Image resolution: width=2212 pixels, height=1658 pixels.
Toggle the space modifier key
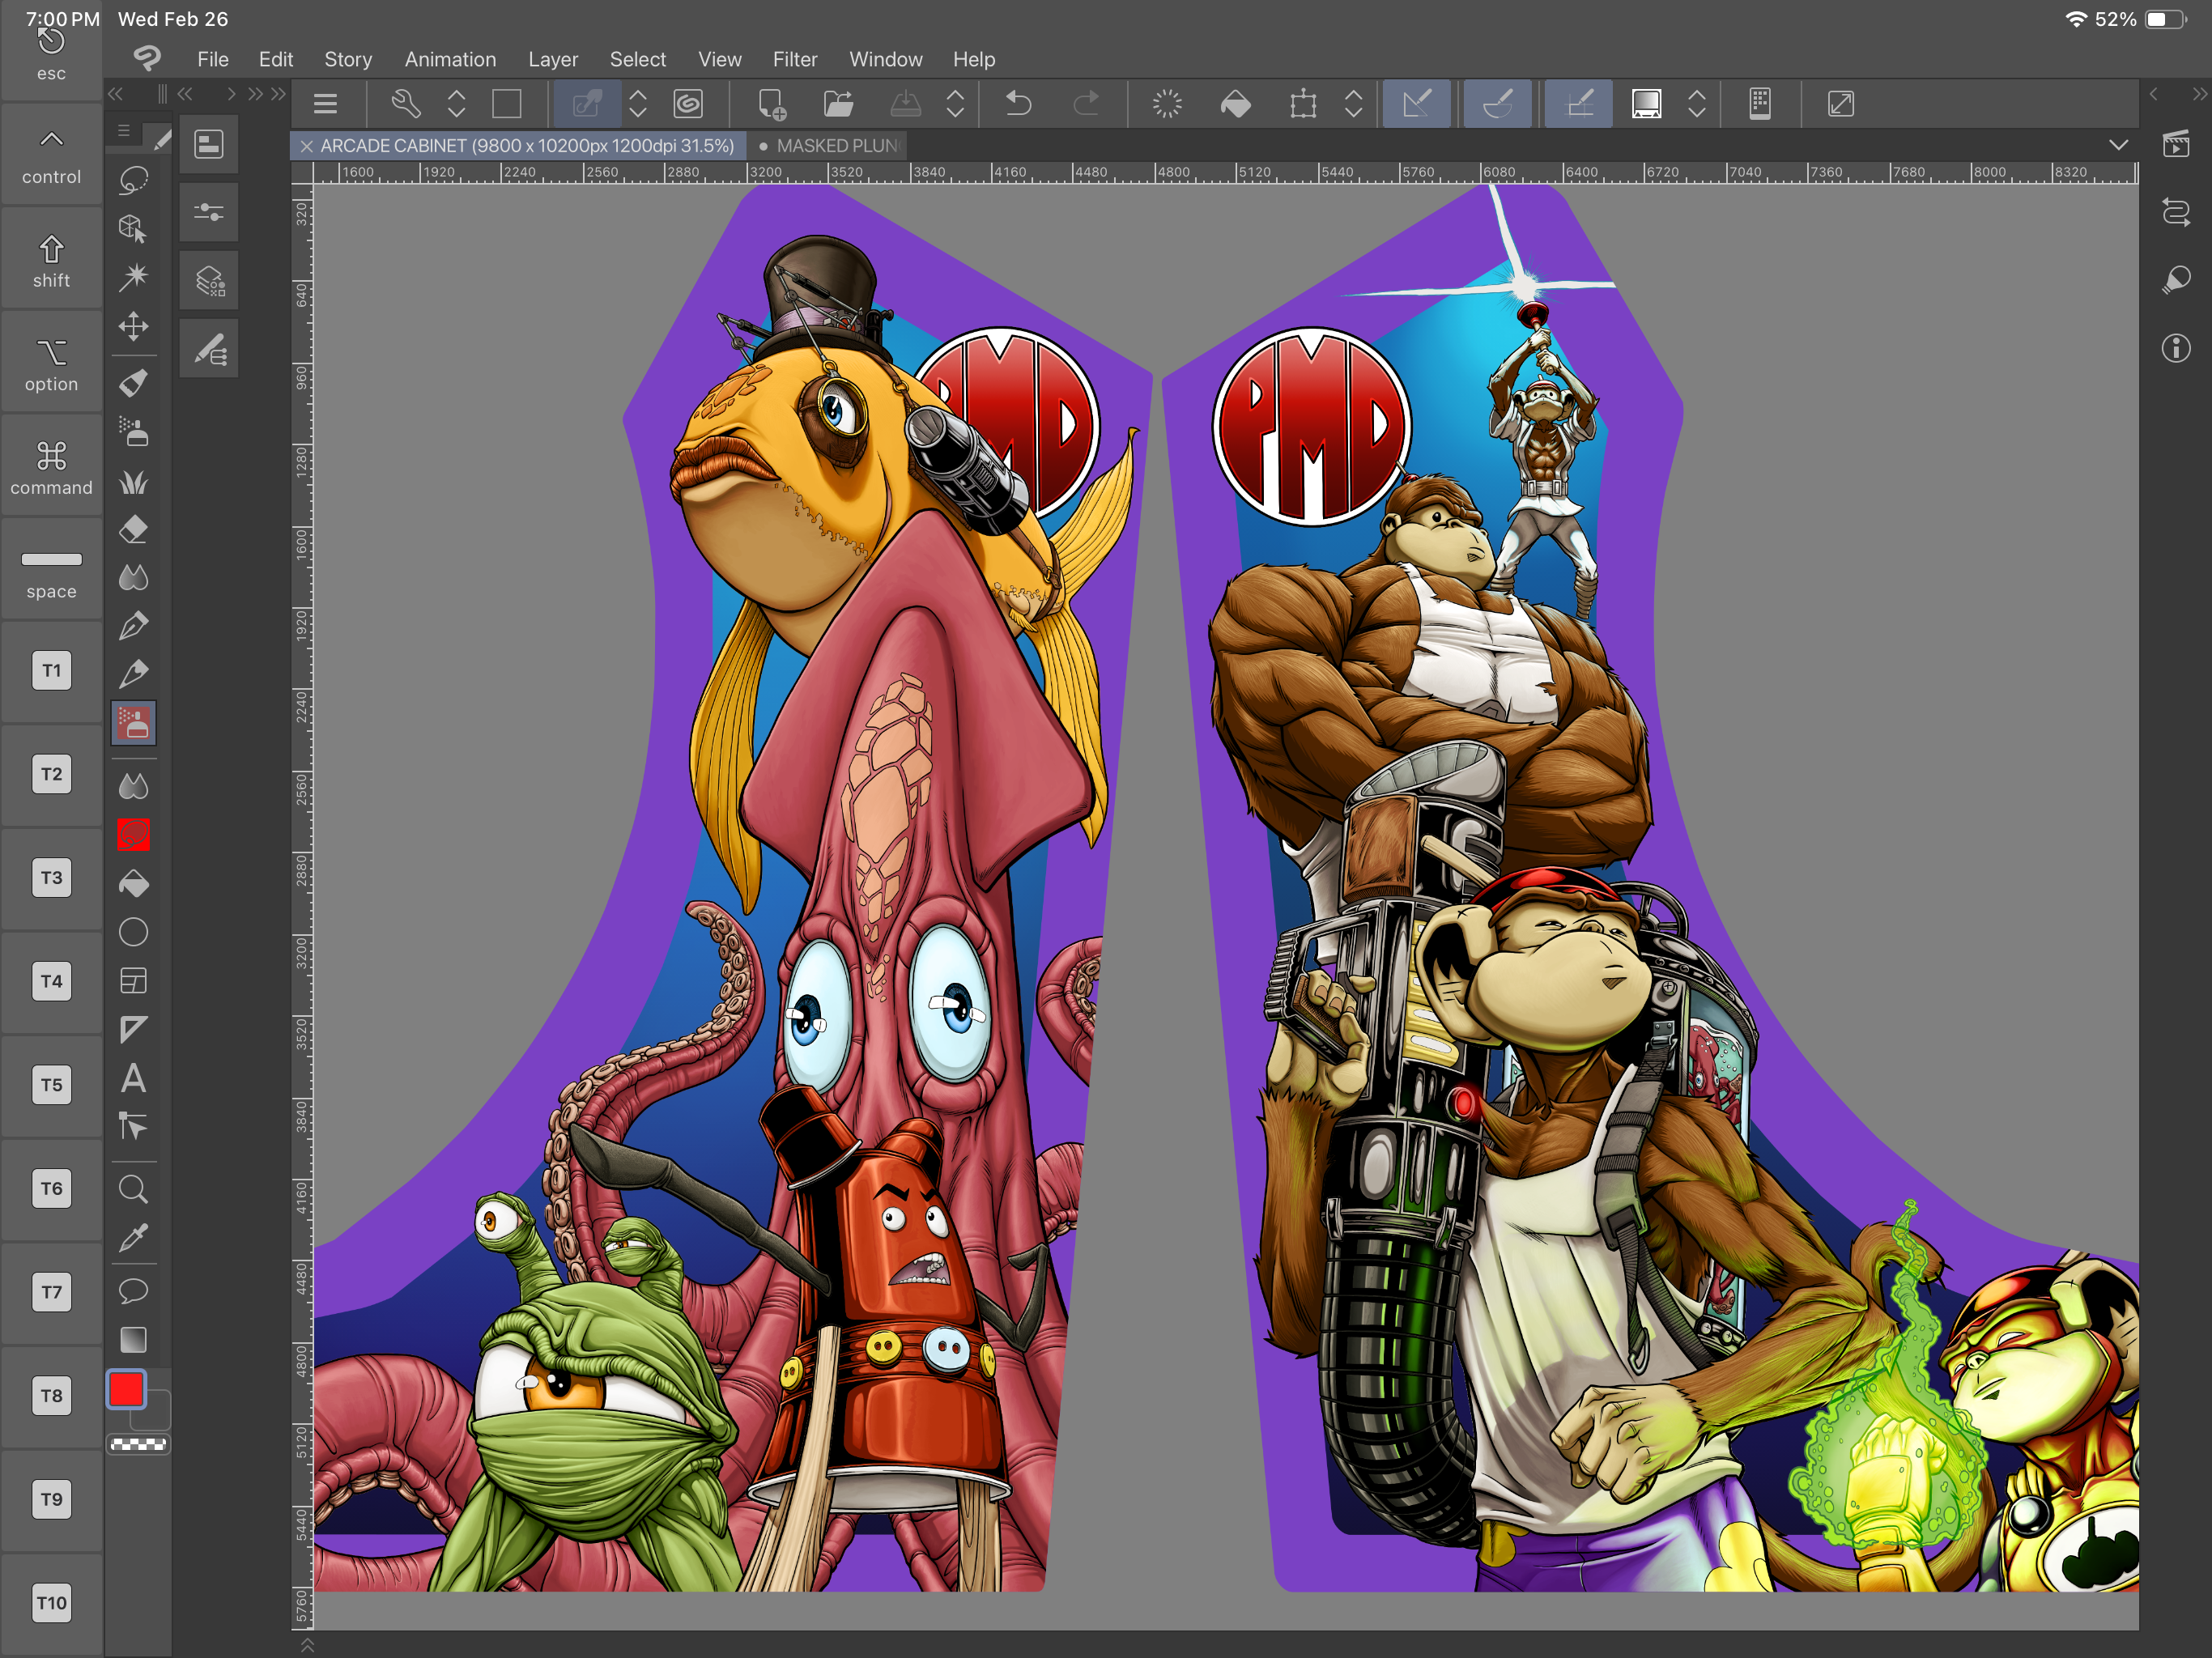[51, 571]
